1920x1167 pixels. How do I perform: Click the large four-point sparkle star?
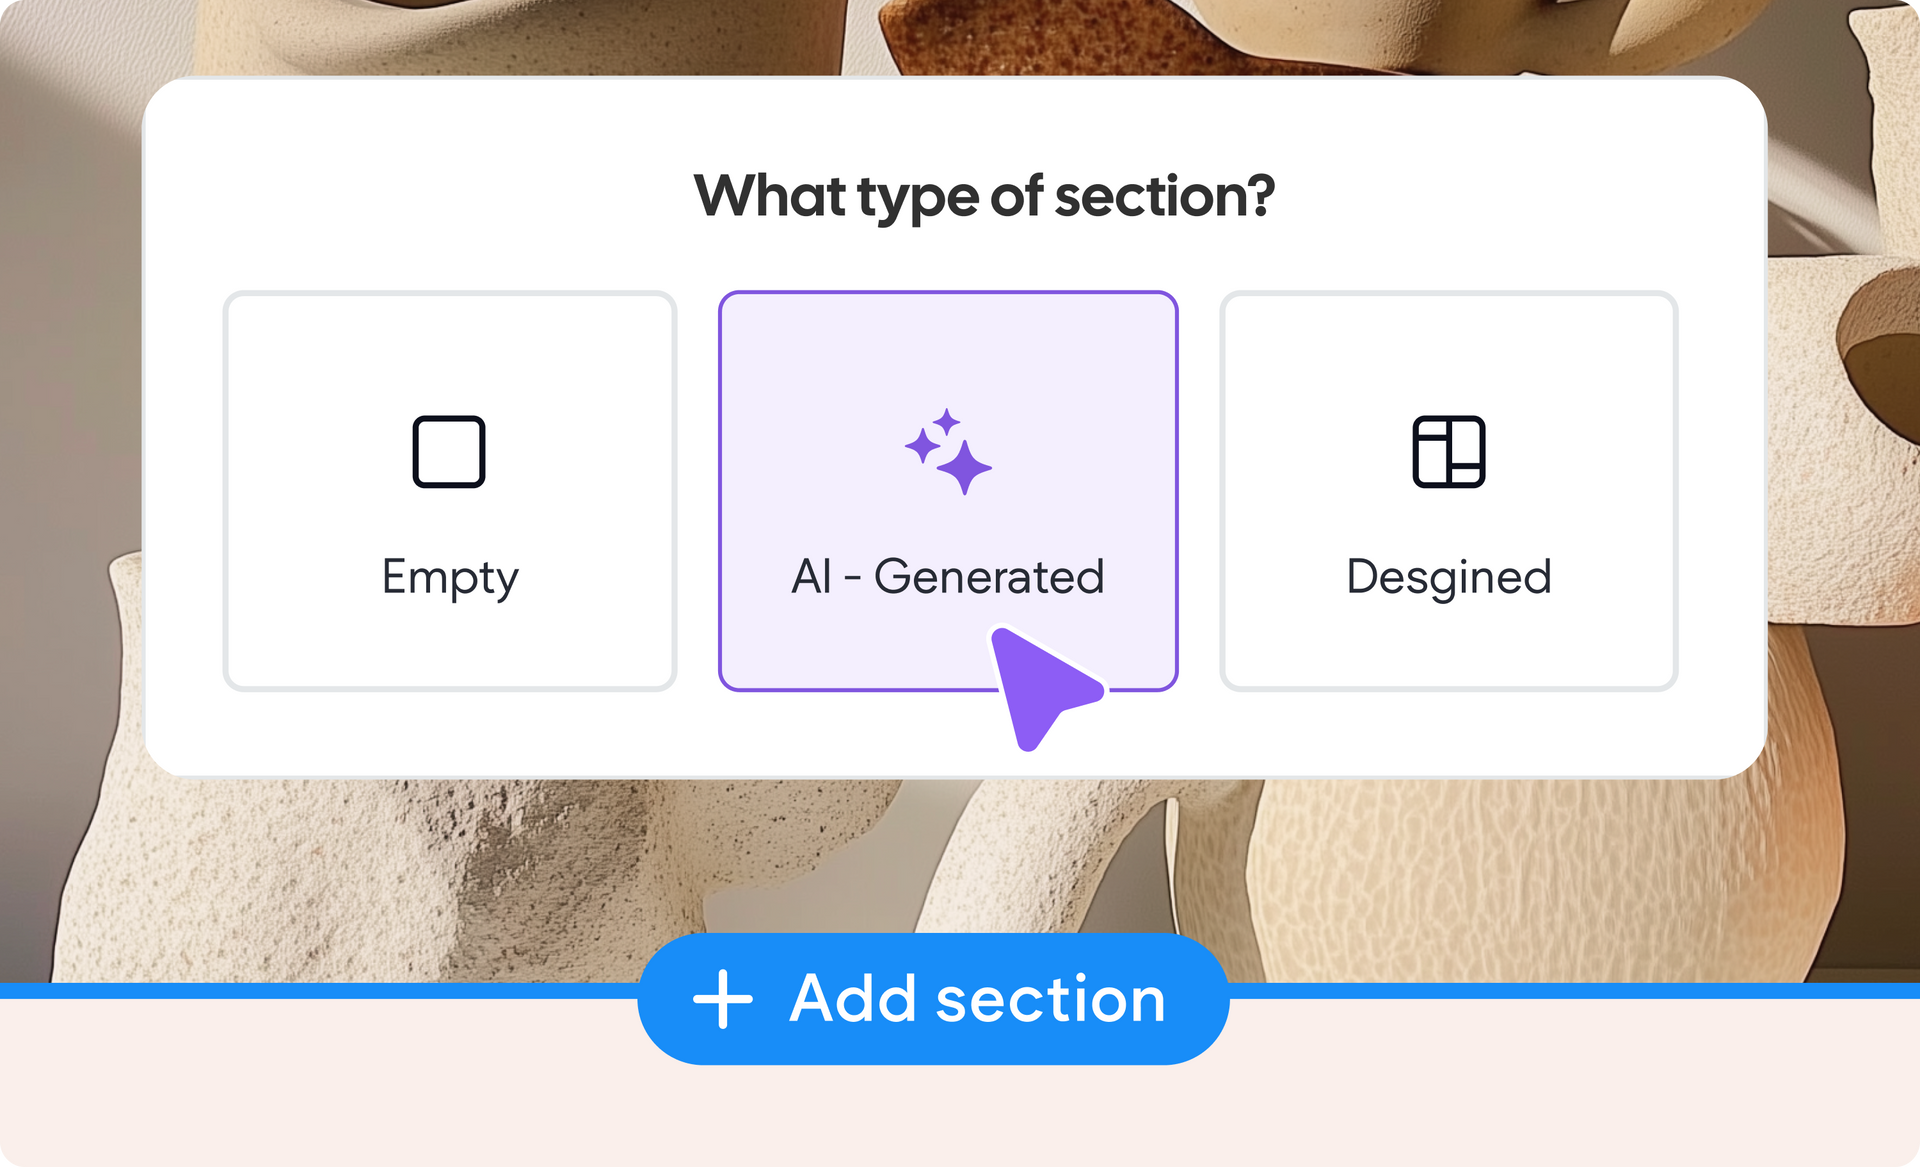(x=964, y=467)
